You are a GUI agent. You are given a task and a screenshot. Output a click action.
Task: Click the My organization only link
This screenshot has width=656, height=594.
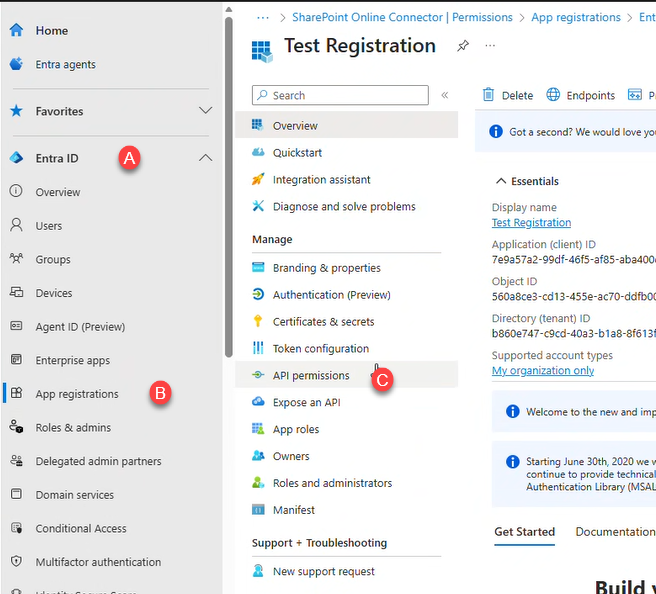(x=542, y=371)
